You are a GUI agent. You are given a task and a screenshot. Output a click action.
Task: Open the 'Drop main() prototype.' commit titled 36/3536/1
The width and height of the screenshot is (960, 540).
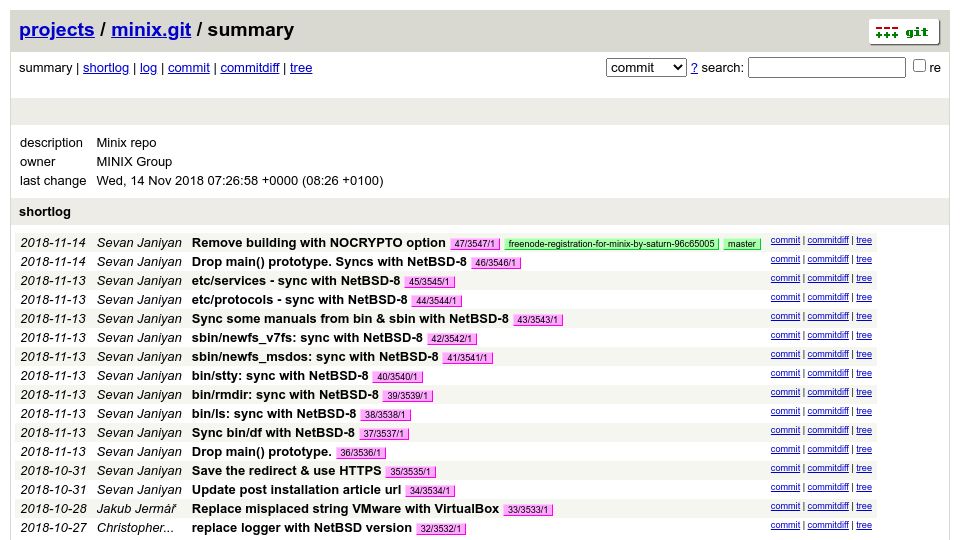[x=261, y=452]
